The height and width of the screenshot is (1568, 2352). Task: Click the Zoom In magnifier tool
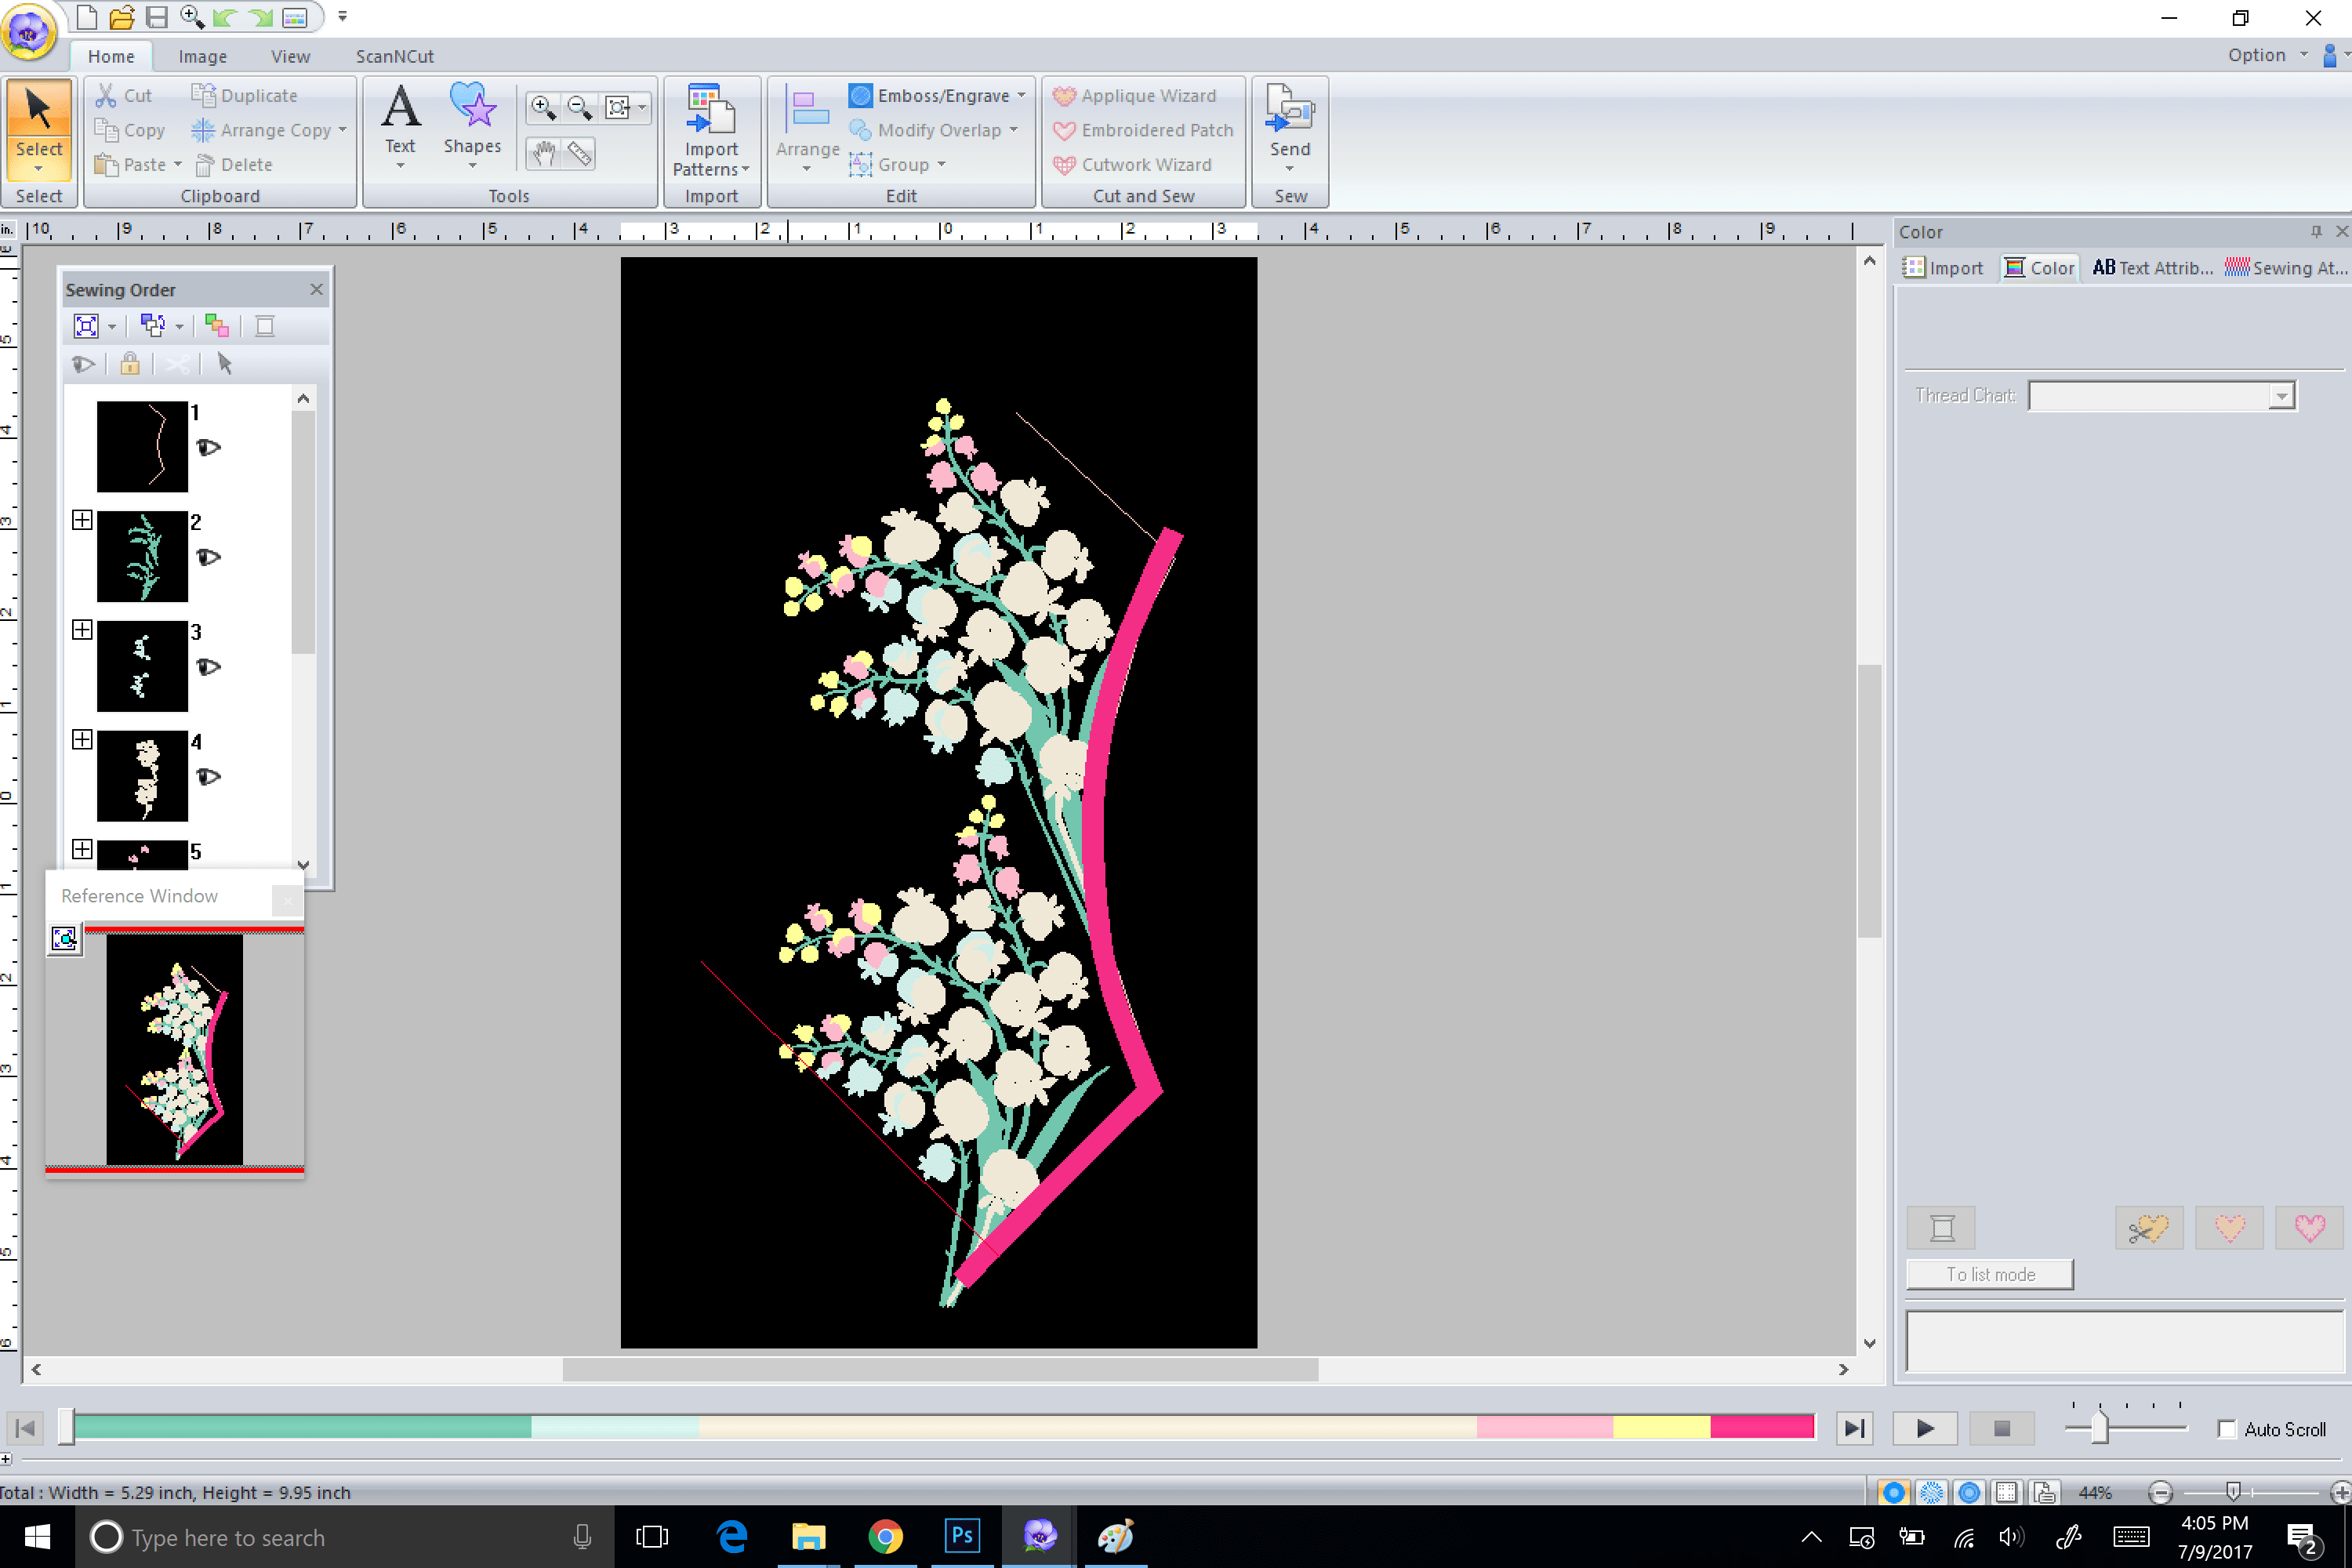[543, 107]
